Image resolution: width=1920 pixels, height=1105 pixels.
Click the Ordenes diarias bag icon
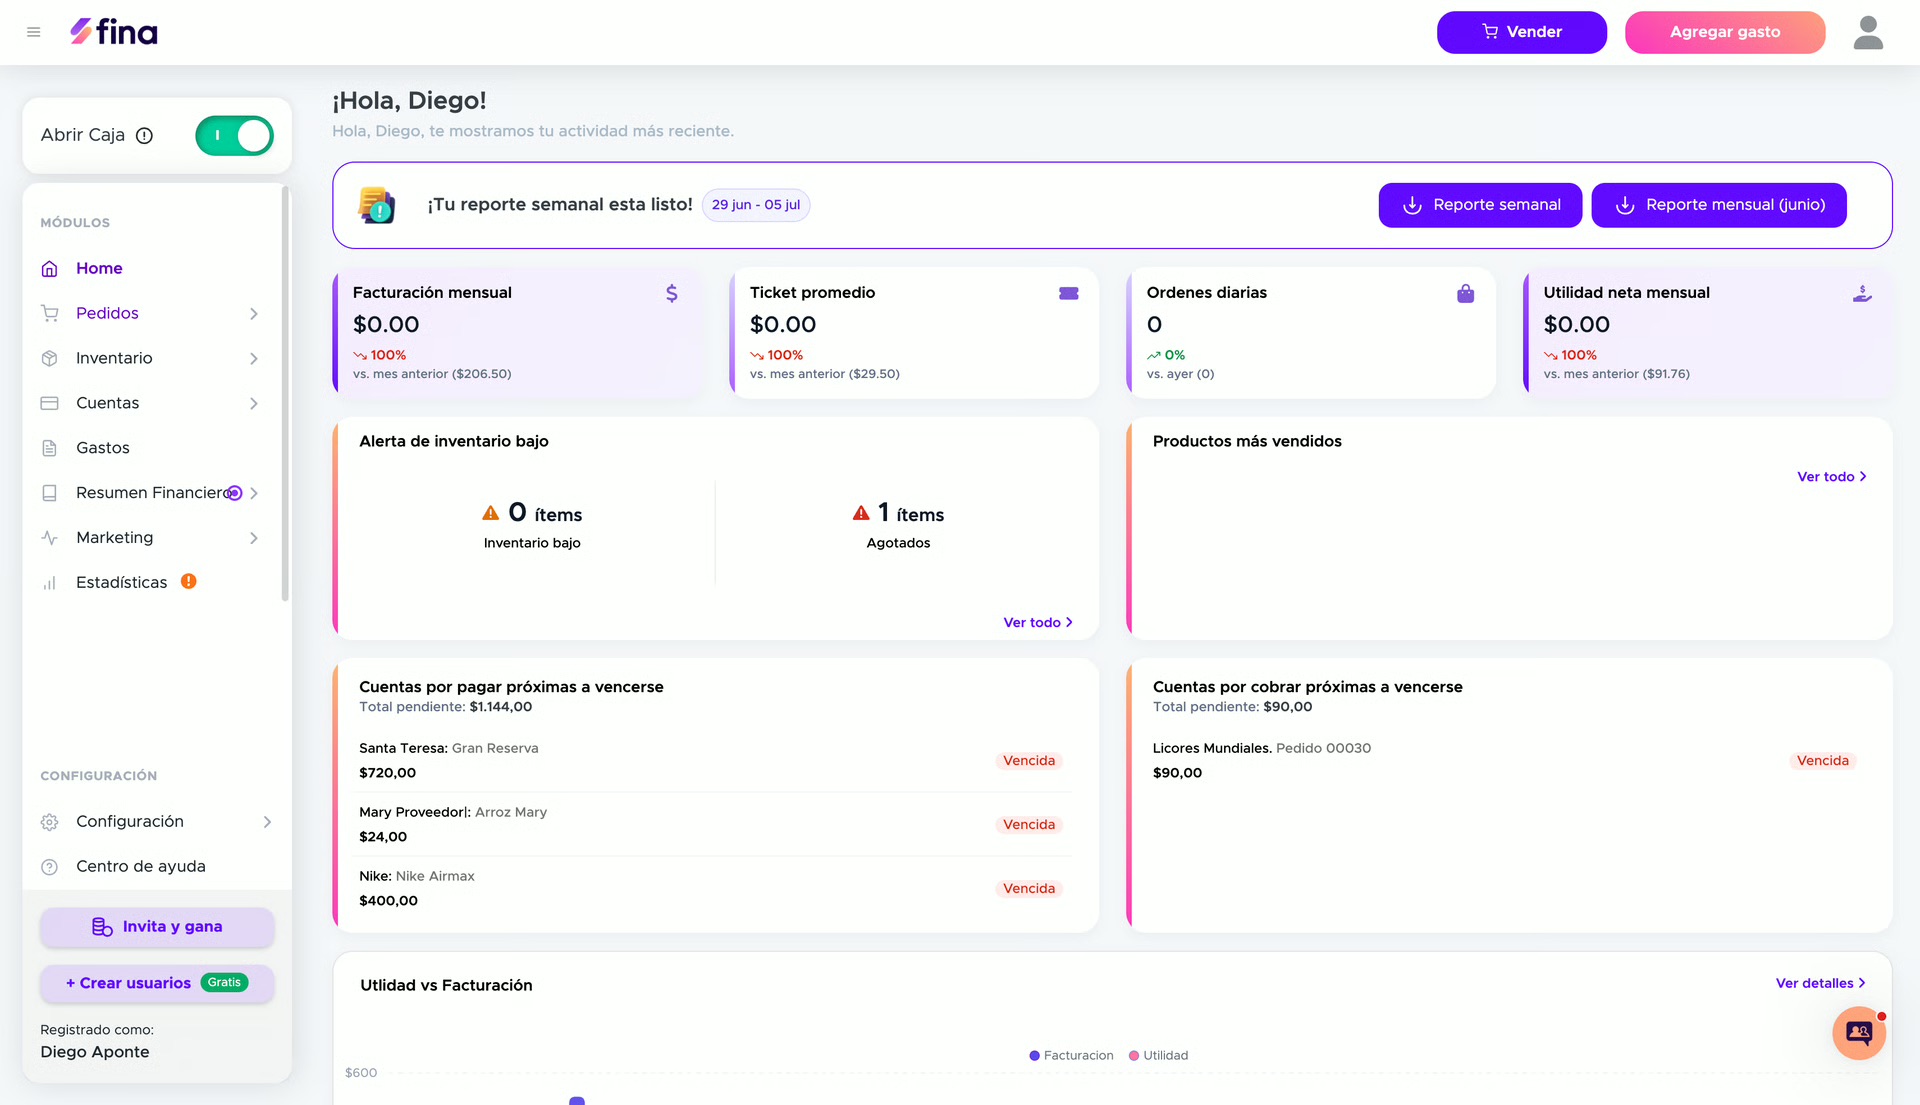(1465, 293)
